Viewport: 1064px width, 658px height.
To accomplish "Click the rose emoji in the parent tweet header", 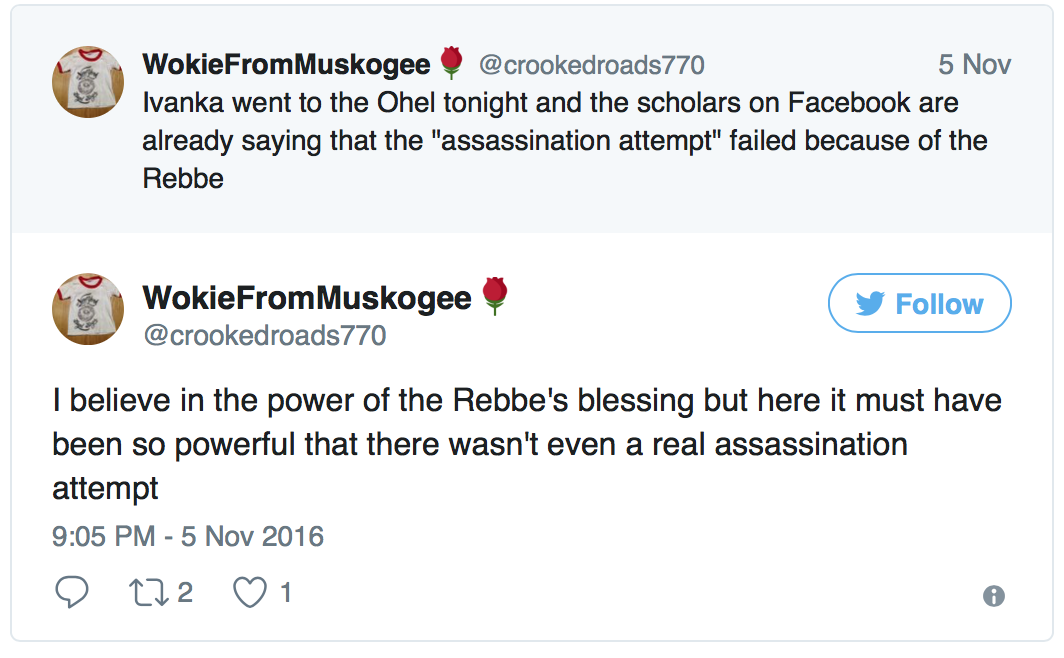I will 452,65.
